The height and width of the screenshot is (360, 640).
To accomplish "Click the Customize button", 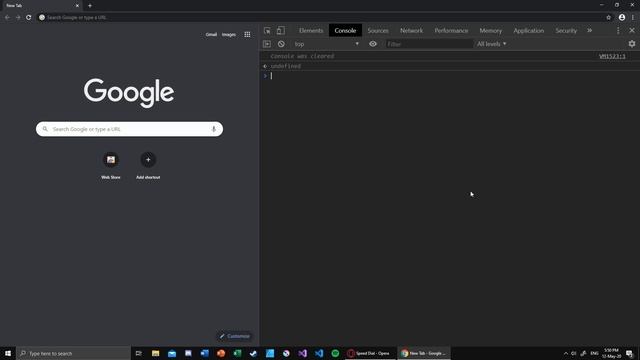I will (234, 336).
